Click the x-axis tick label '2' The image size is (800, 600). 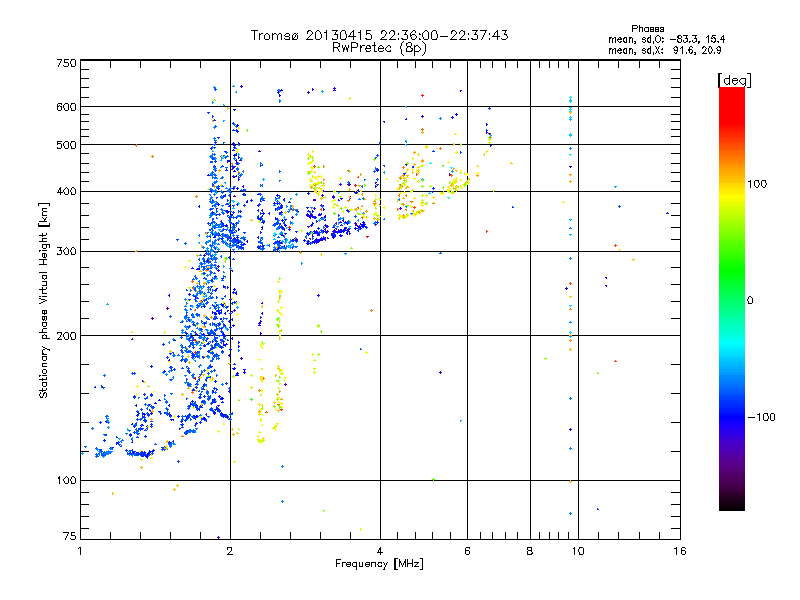230,551
